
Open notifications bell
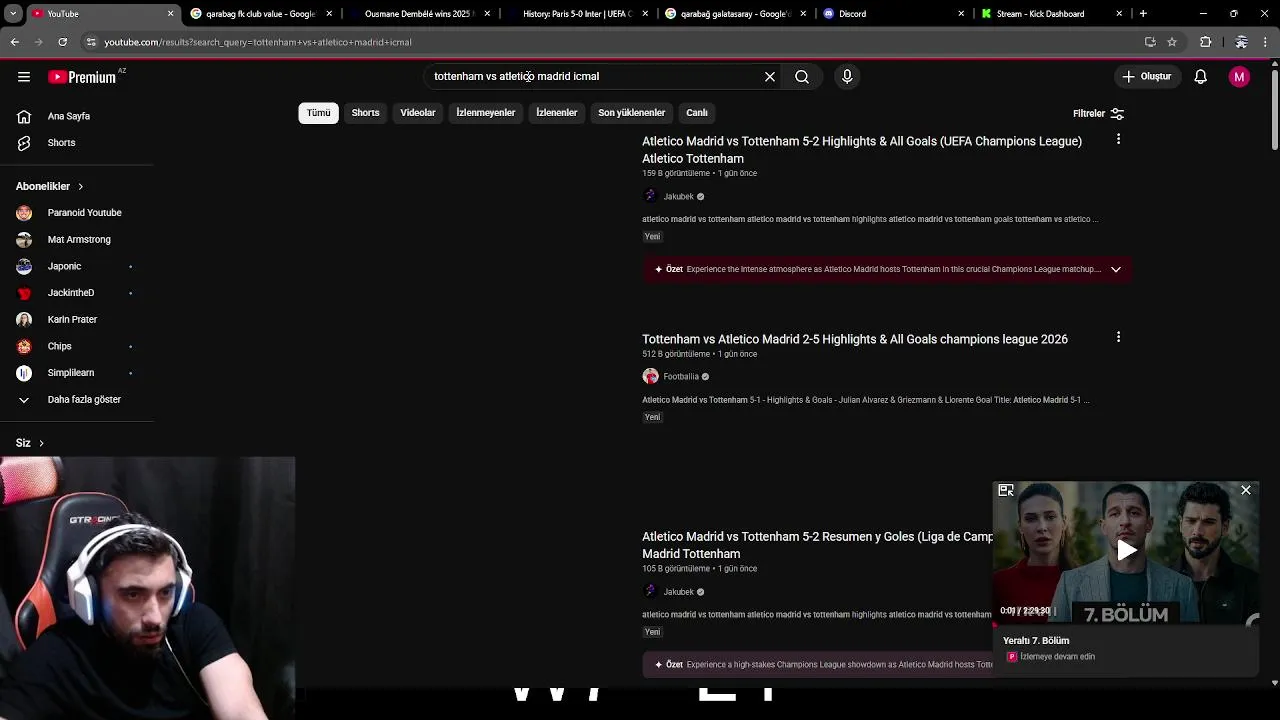(1201, 76)
